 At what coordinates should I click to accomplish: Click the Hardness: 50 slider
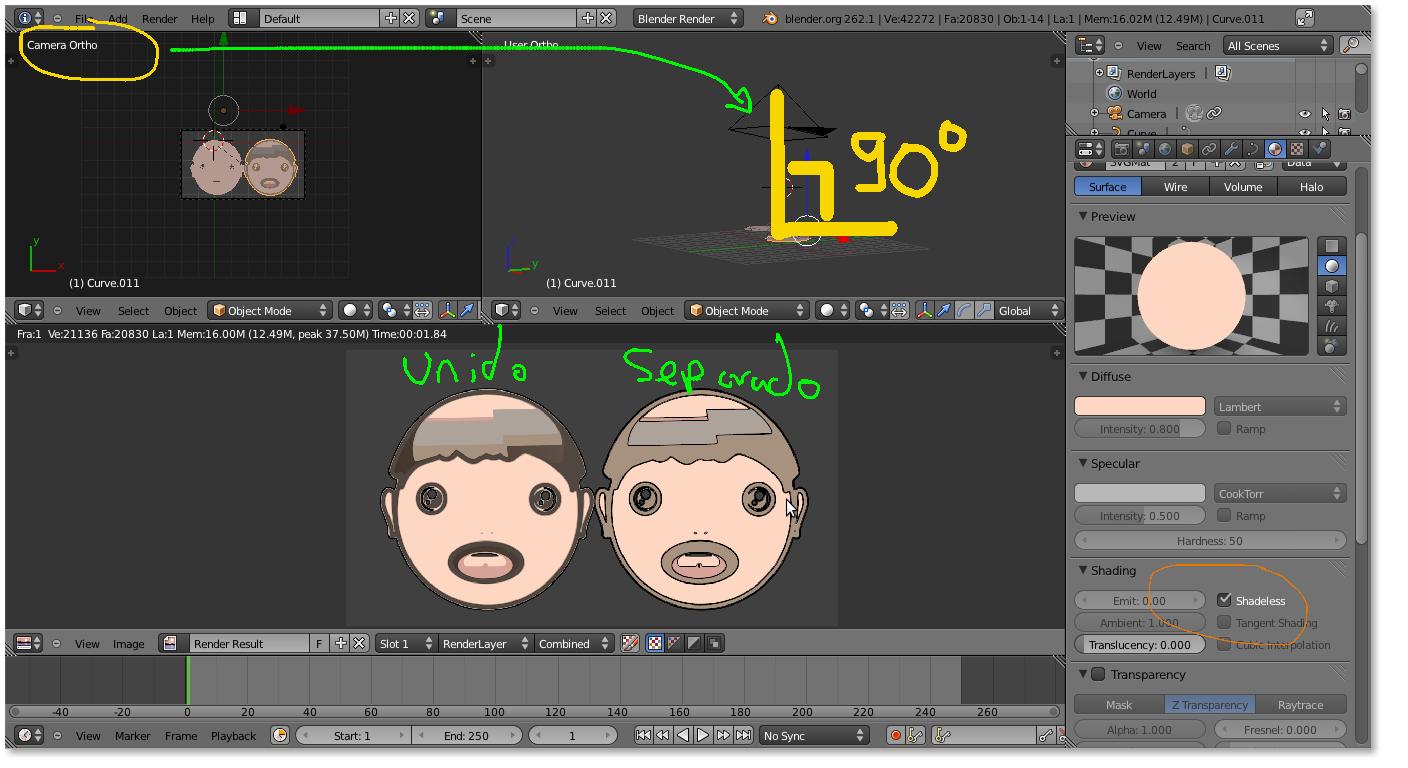point(1210,540)
